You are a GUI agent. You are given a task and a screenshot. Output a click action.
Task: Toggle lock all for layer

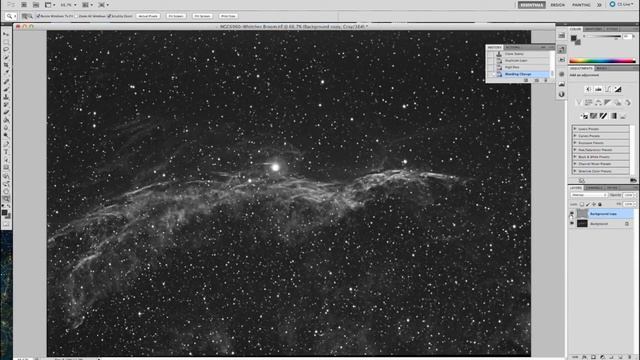(600, 204)
